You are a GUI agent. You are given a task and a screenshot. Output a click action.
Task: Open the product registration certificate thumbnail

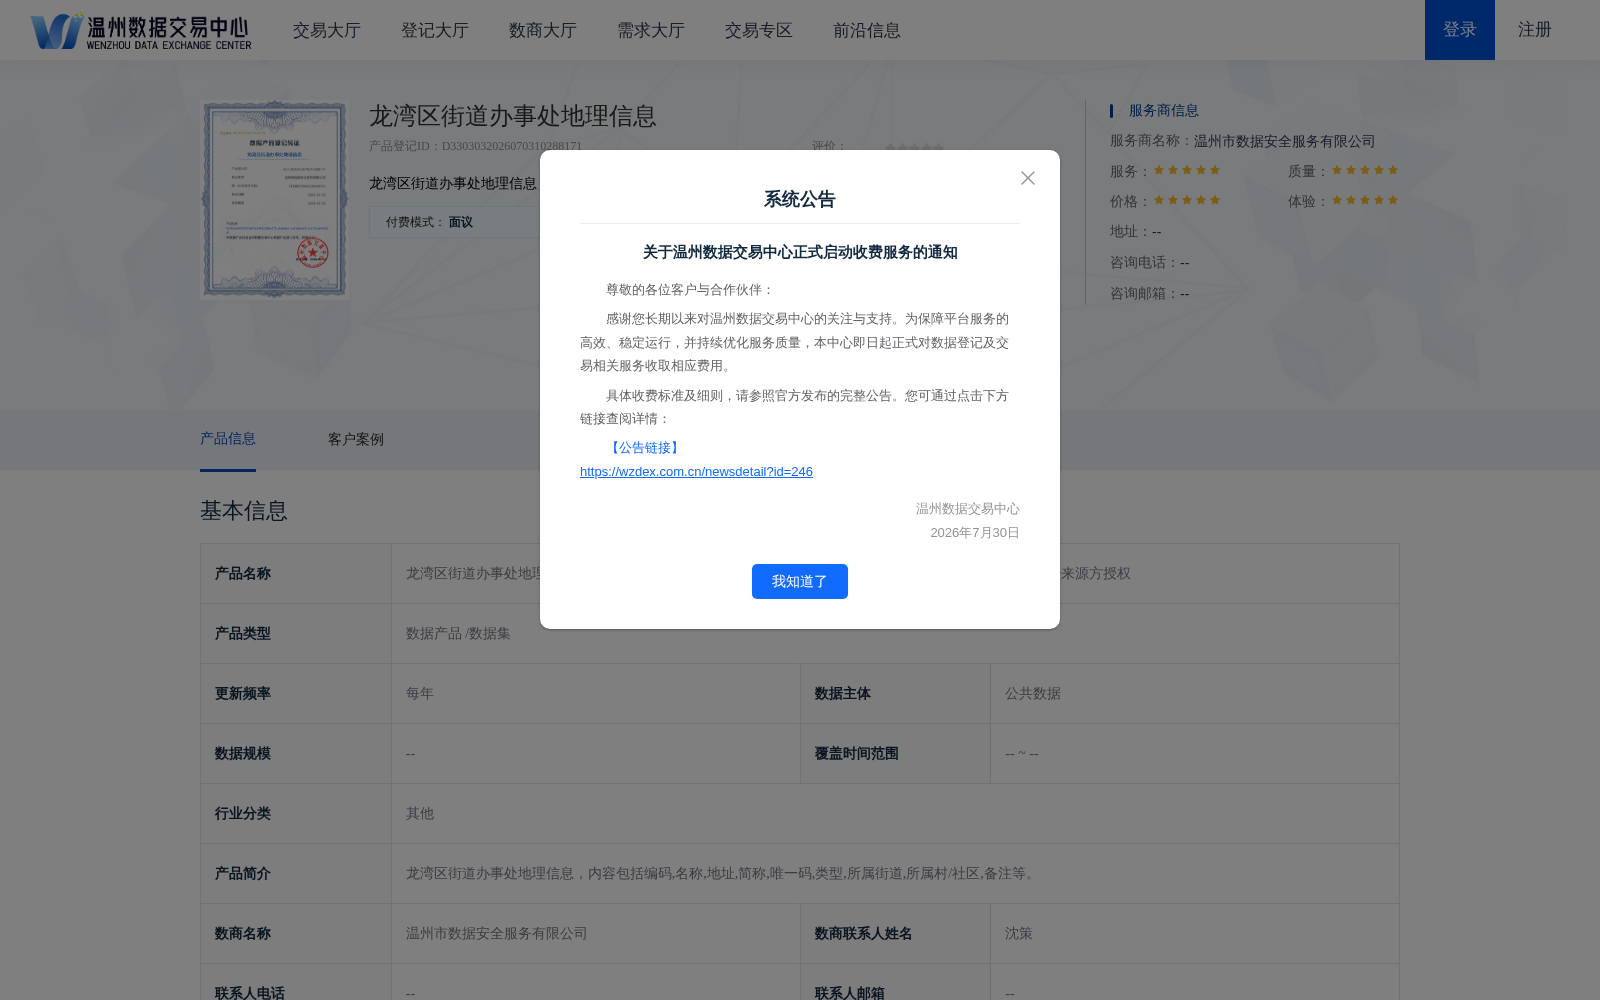(x=275, y=199)
